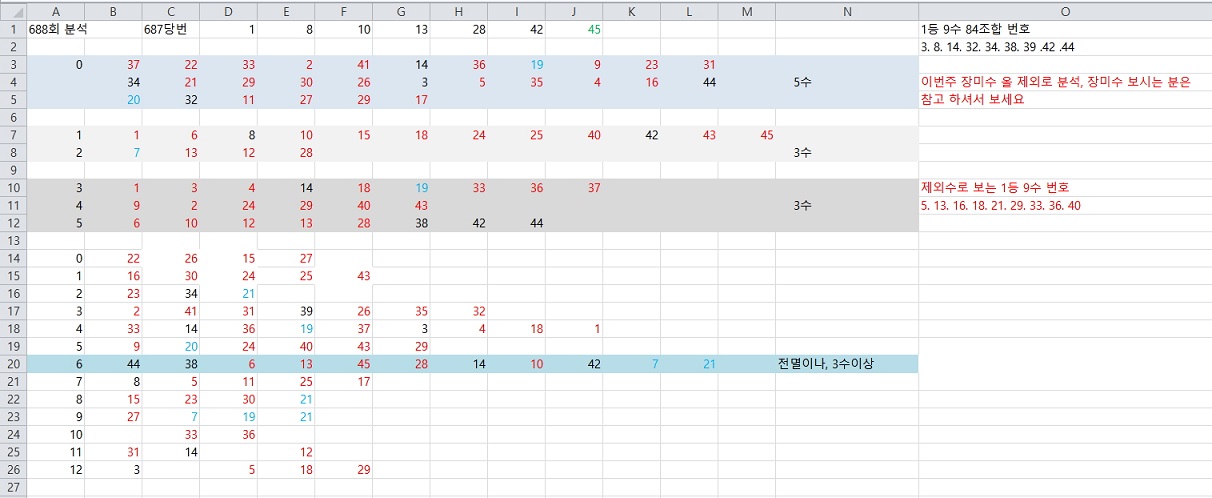Select the "3수" cell in row 8
Image resolution: width=1212 pixels, height=498 pixels.
tap(804, 152)
